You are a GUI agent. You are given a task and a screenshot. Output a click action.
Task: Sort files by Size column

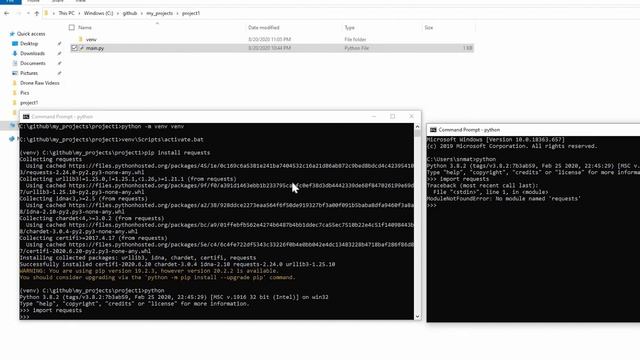coord(429,27)
